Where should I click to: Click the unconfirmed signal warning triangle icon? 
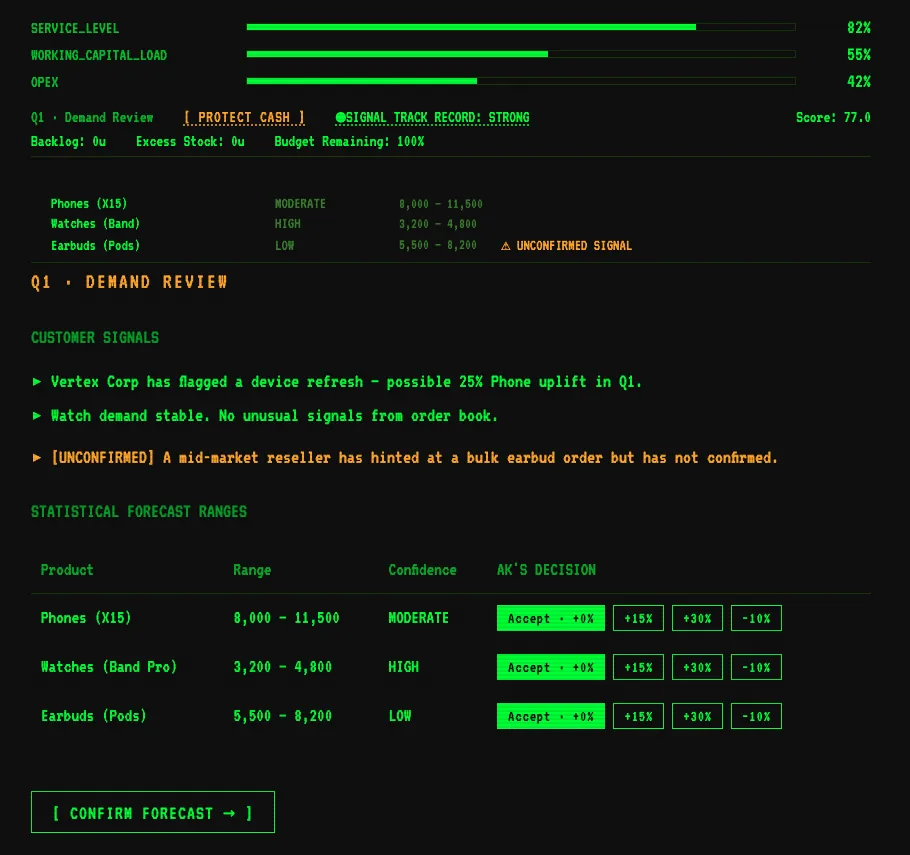tap(505, 246)
